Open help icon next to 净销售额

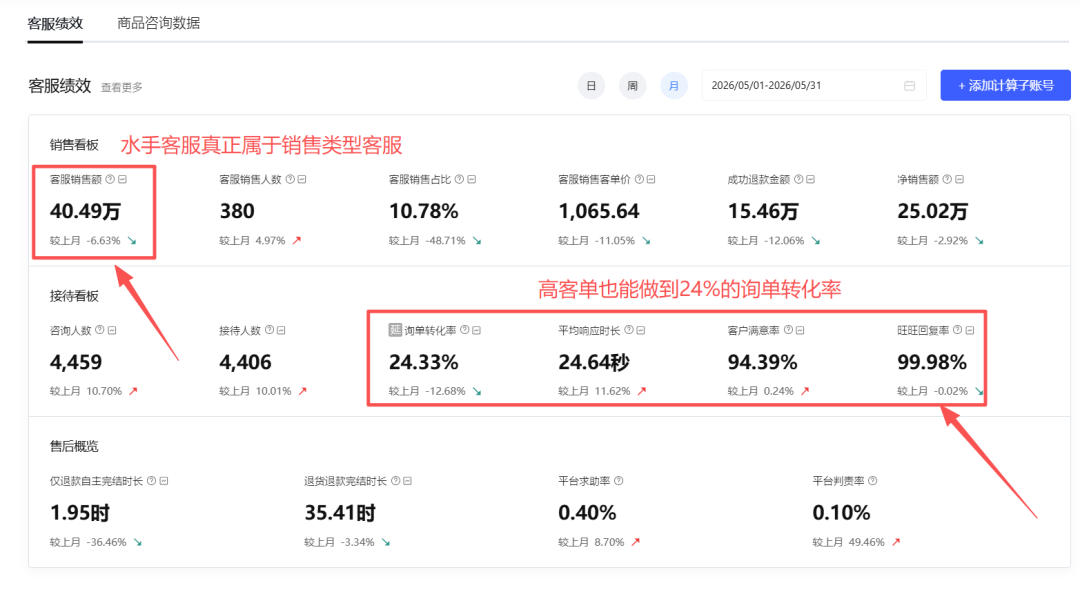[x=947, y=179]
